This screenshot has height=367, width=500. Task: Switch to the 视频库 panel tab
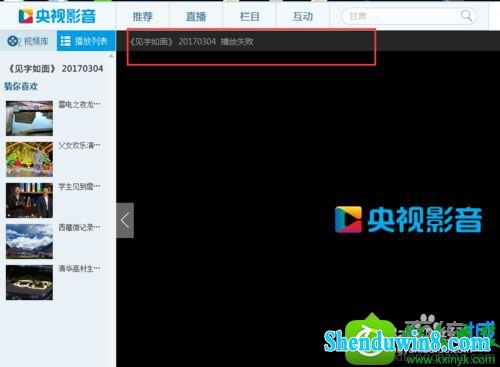click(x=28, y=41)
